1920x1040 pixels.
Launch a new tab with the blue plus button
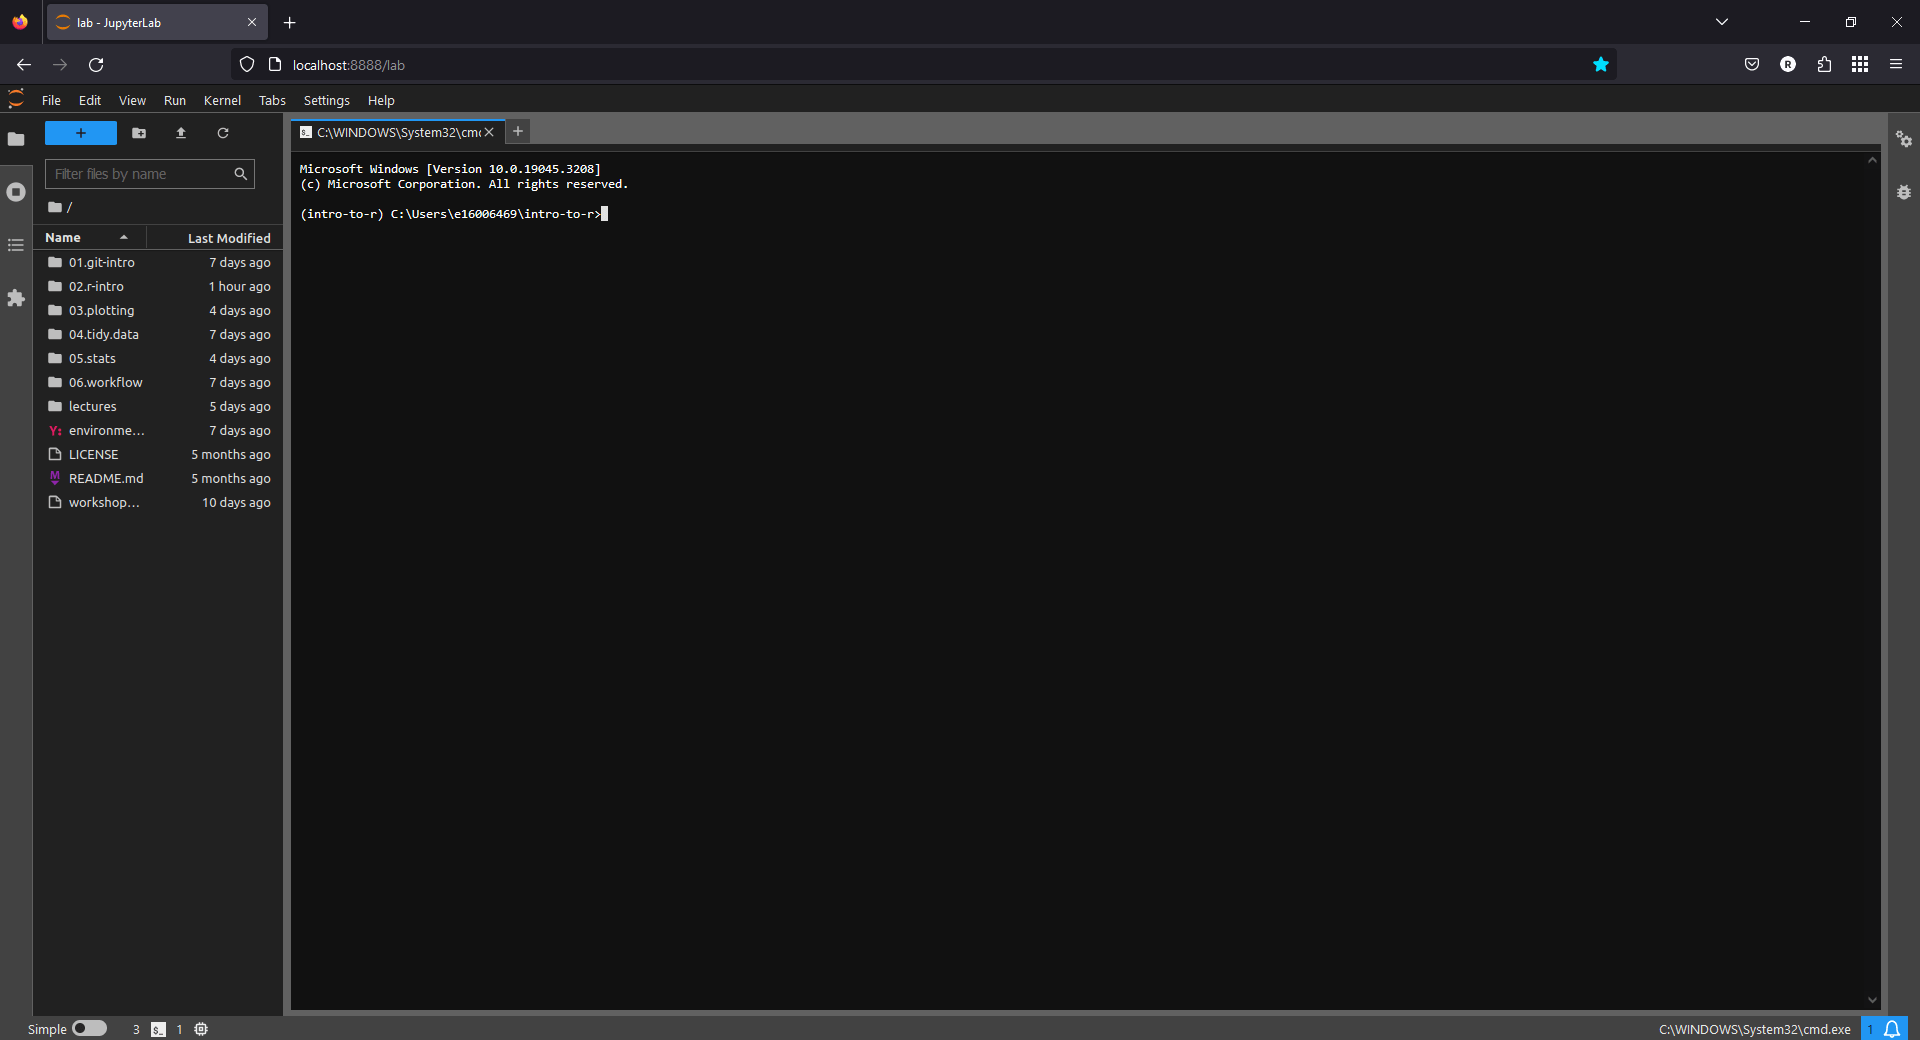coord(80,133)
